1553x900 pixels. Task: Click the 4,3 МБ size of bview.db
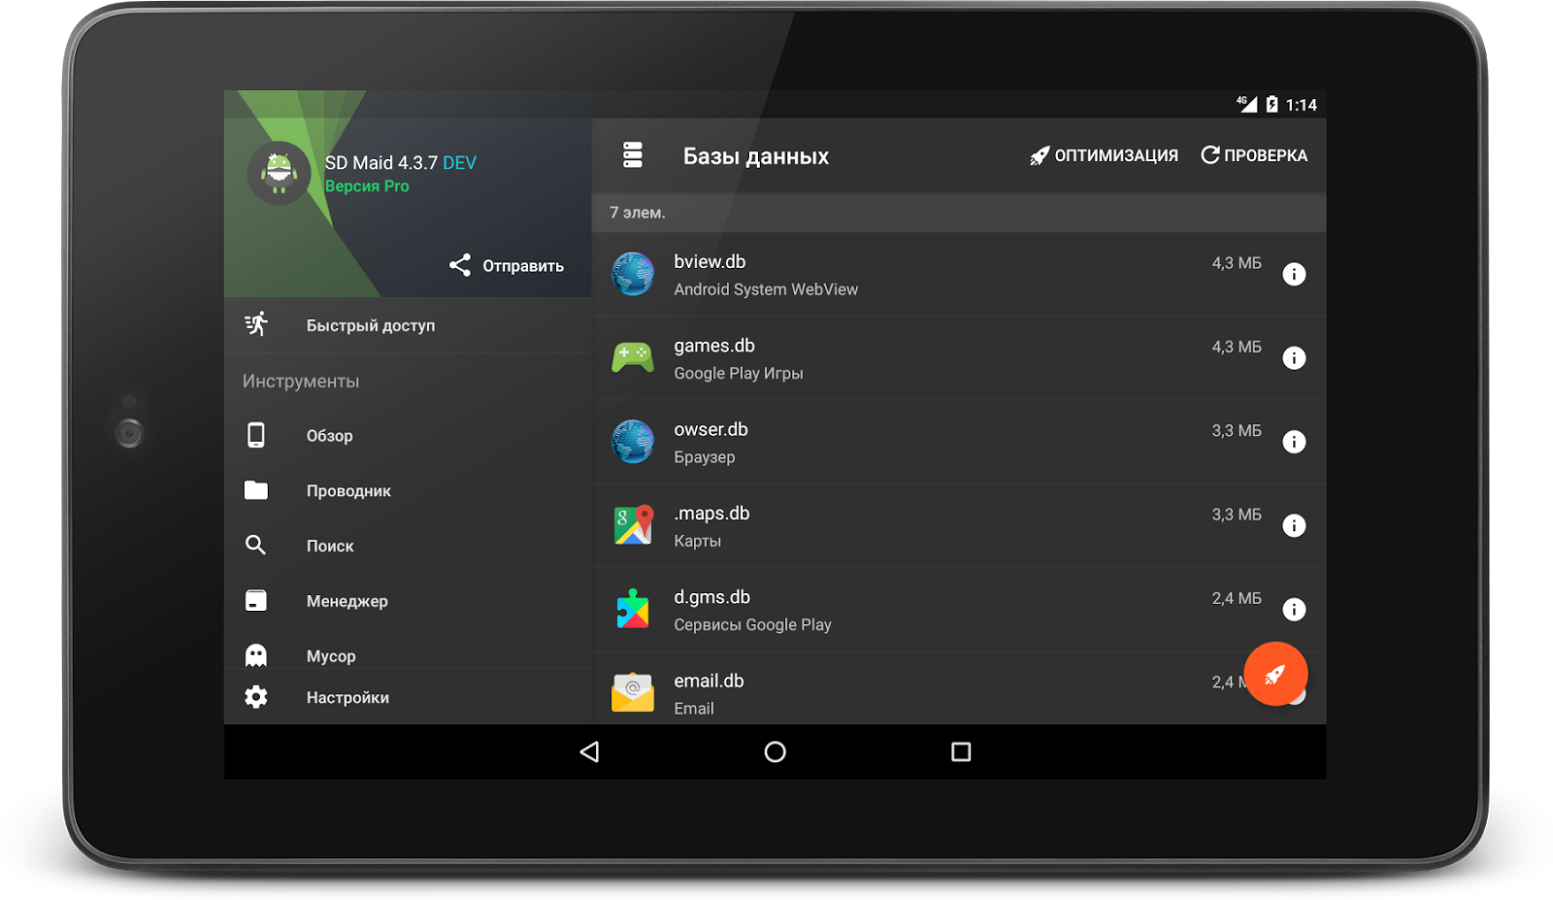(x=1237, y=263)
